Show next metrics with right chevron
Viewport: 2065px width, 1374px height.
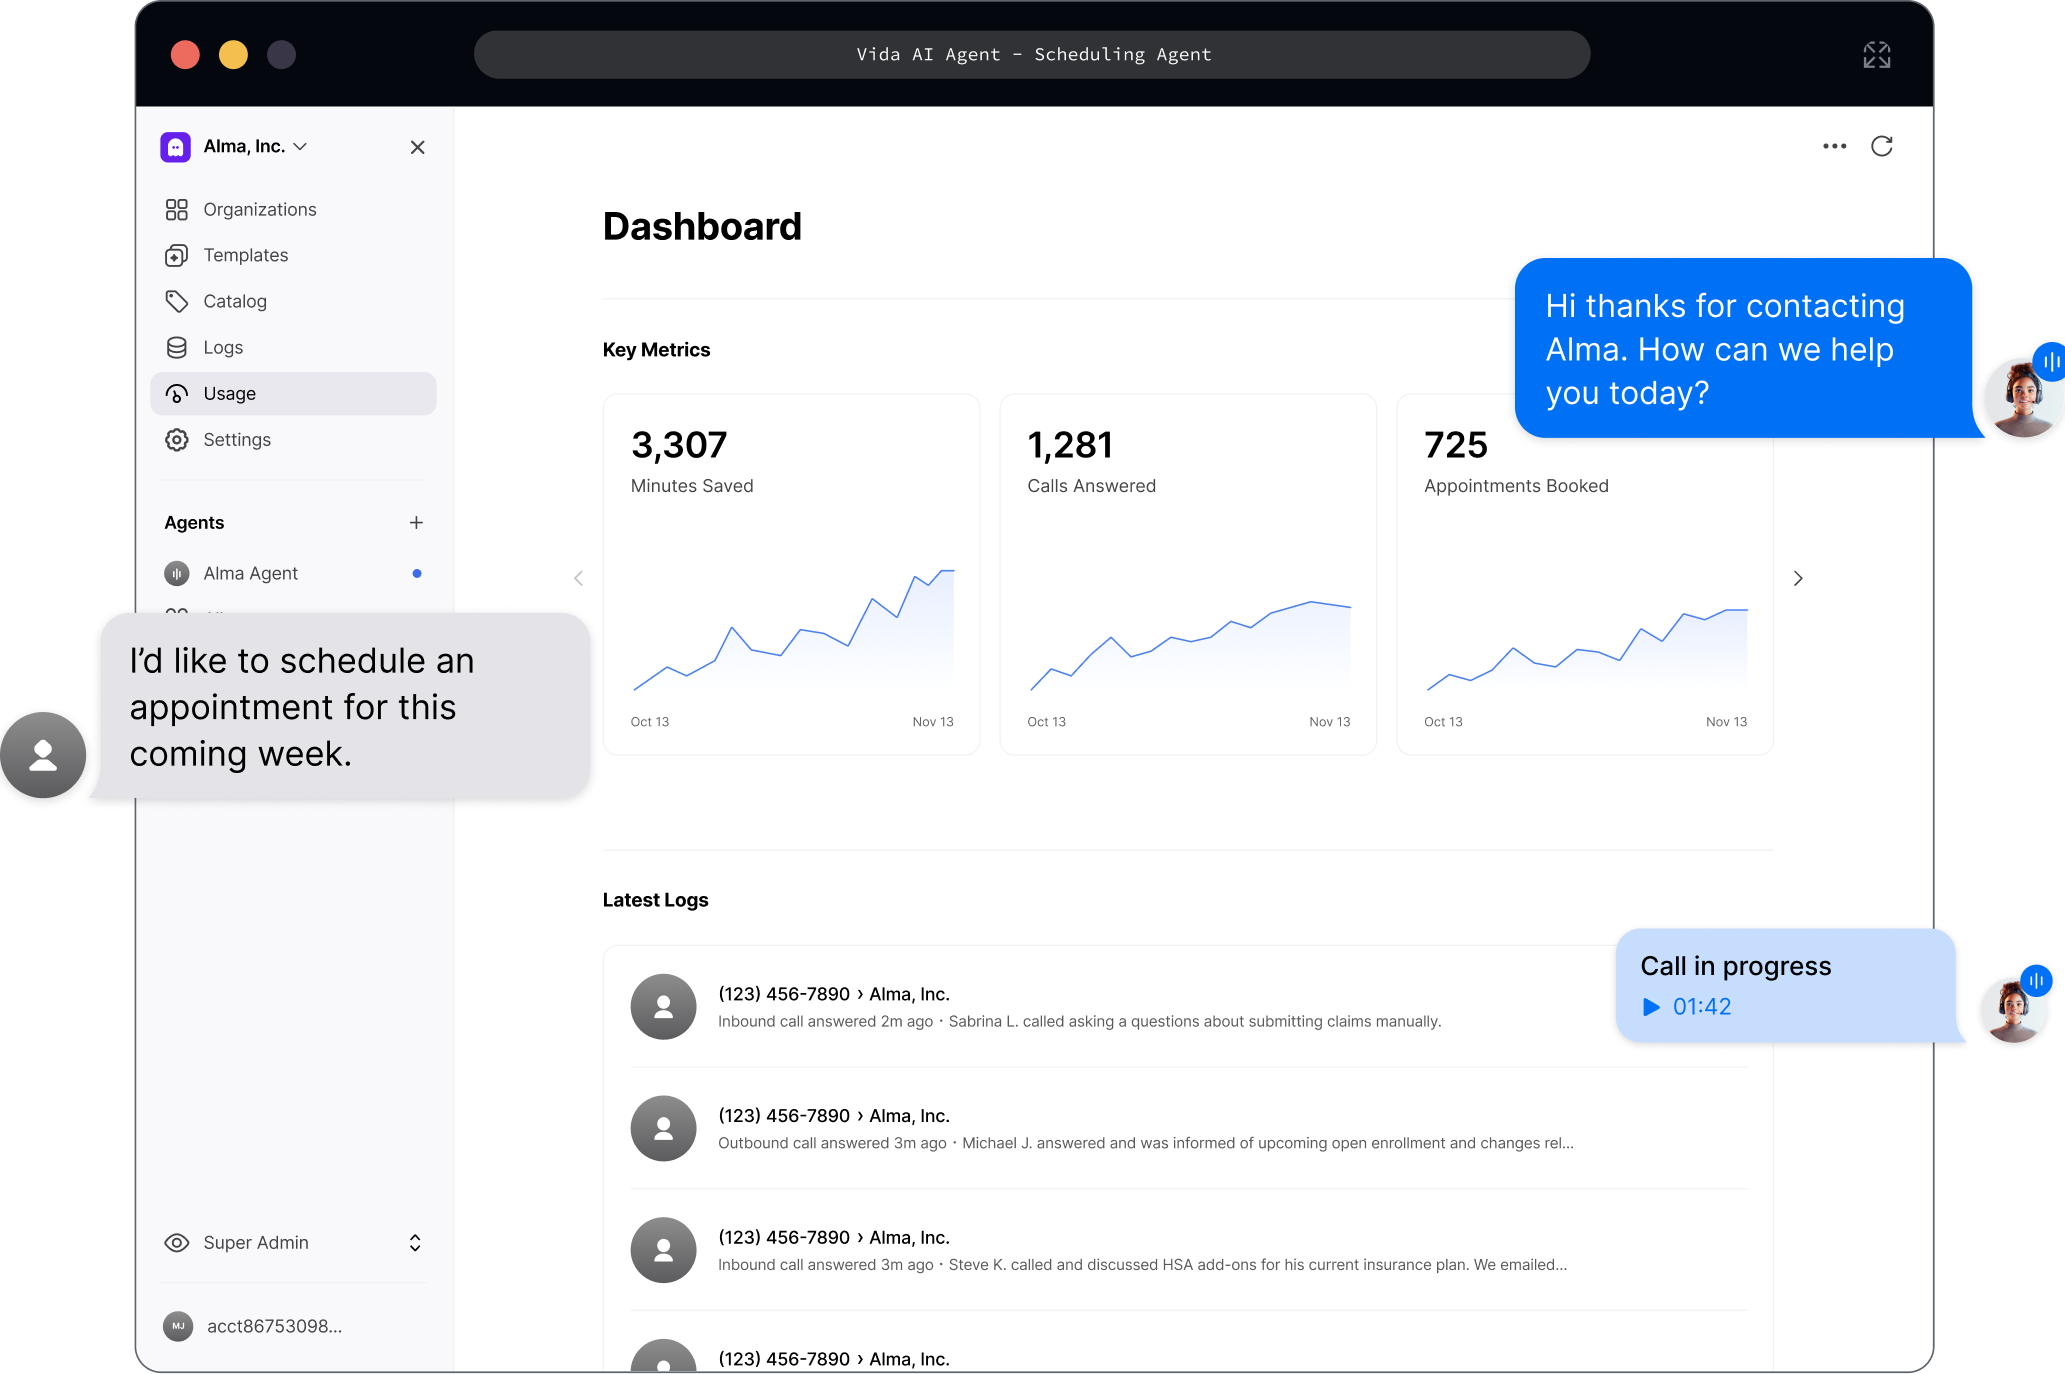pos(1797,578)
